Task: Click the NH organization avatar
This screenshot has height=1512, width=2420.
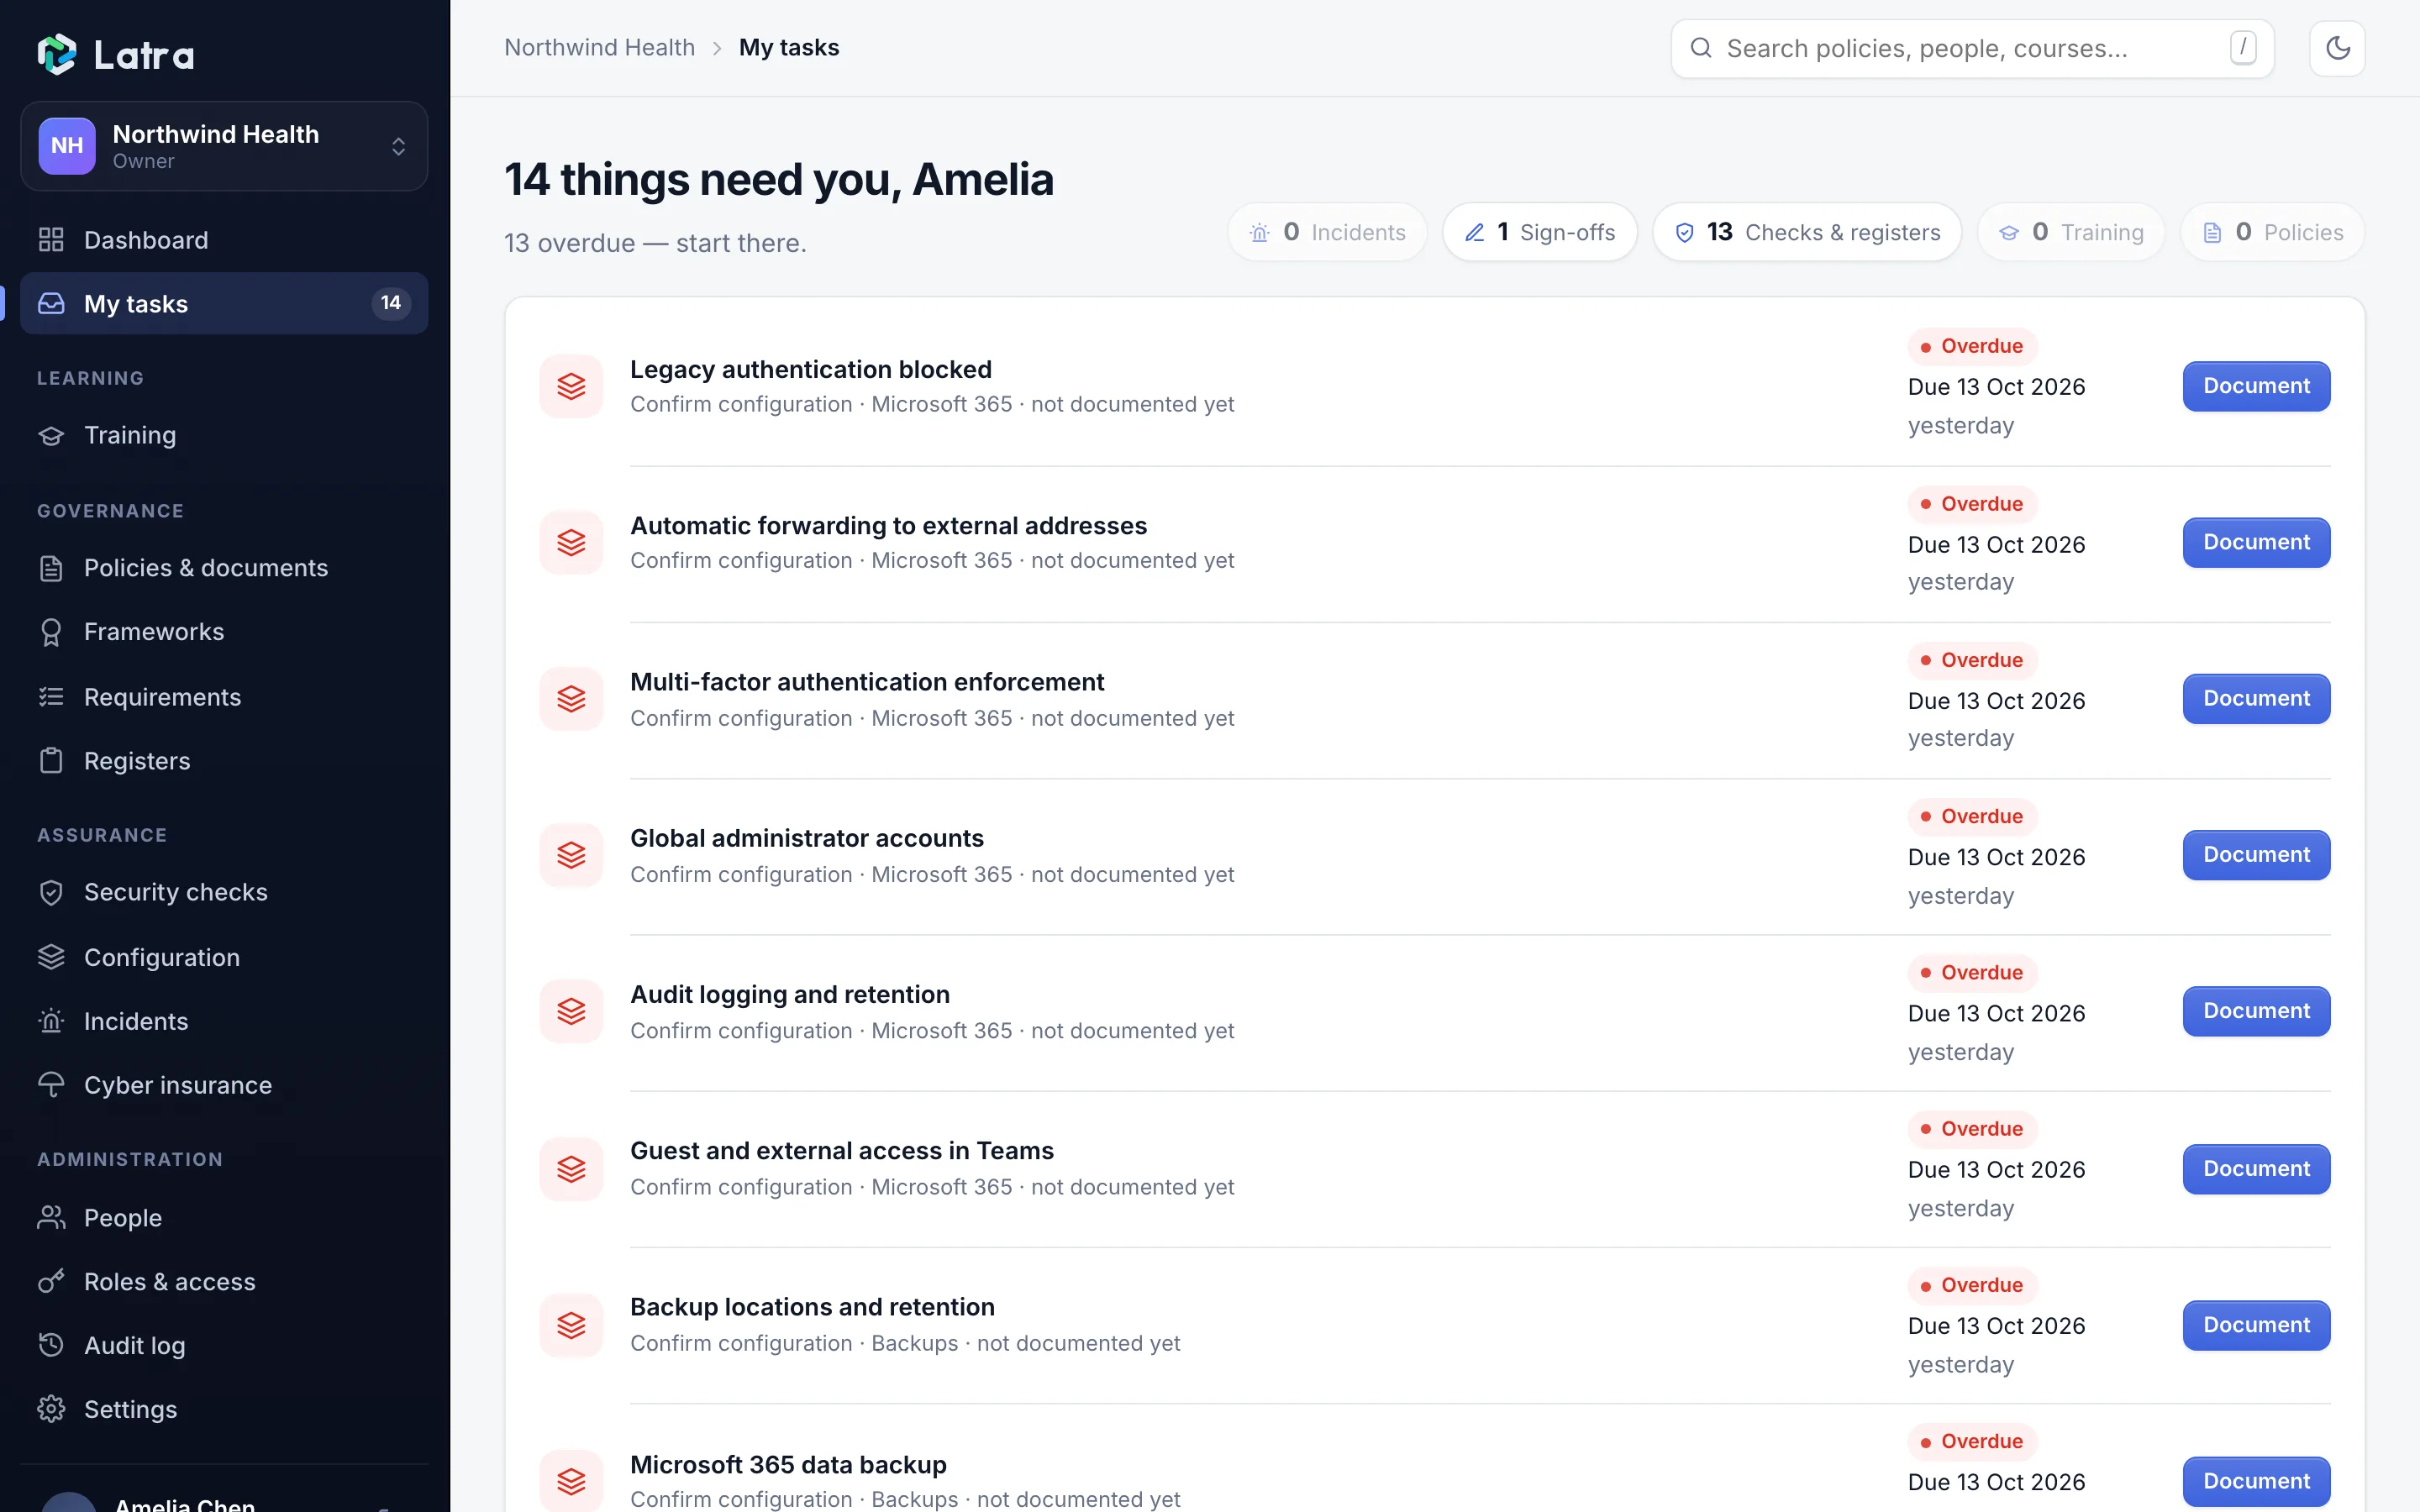Action: [67, 146]
